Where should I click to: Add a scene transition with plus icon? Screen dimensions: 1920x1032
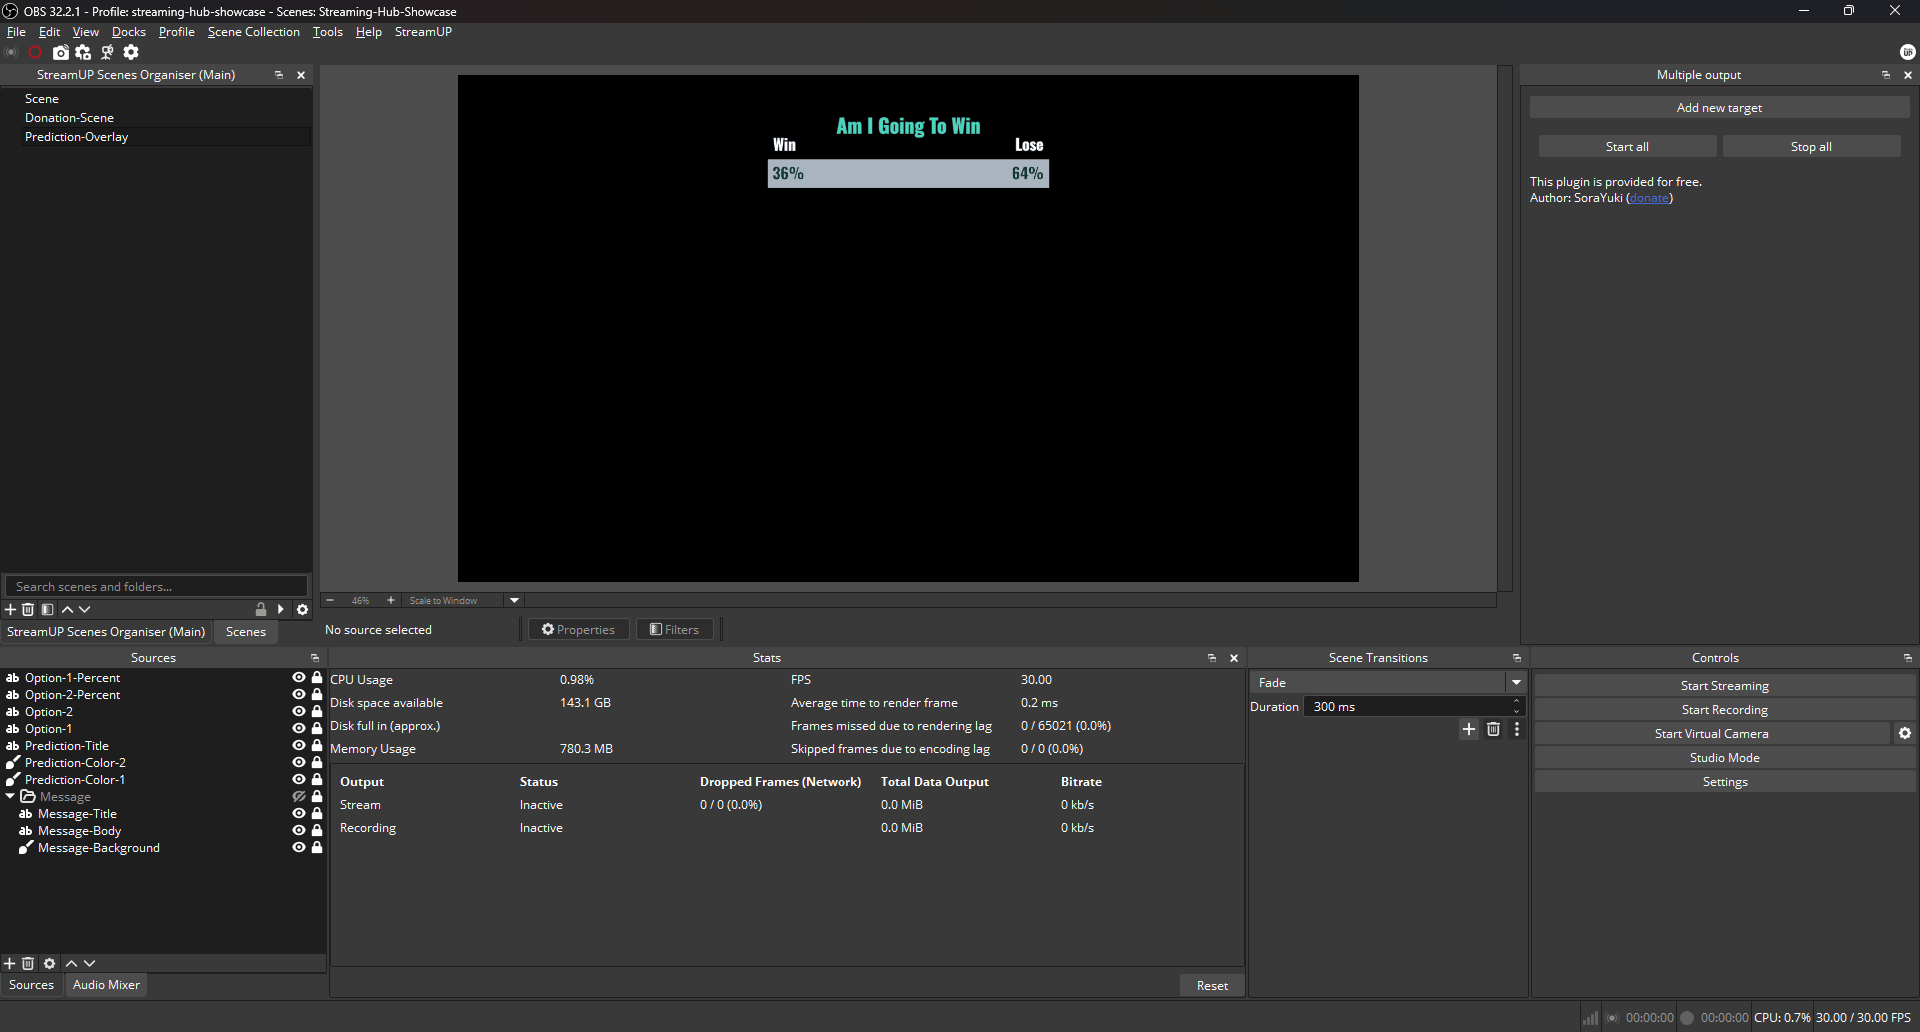coord(1469,729)
